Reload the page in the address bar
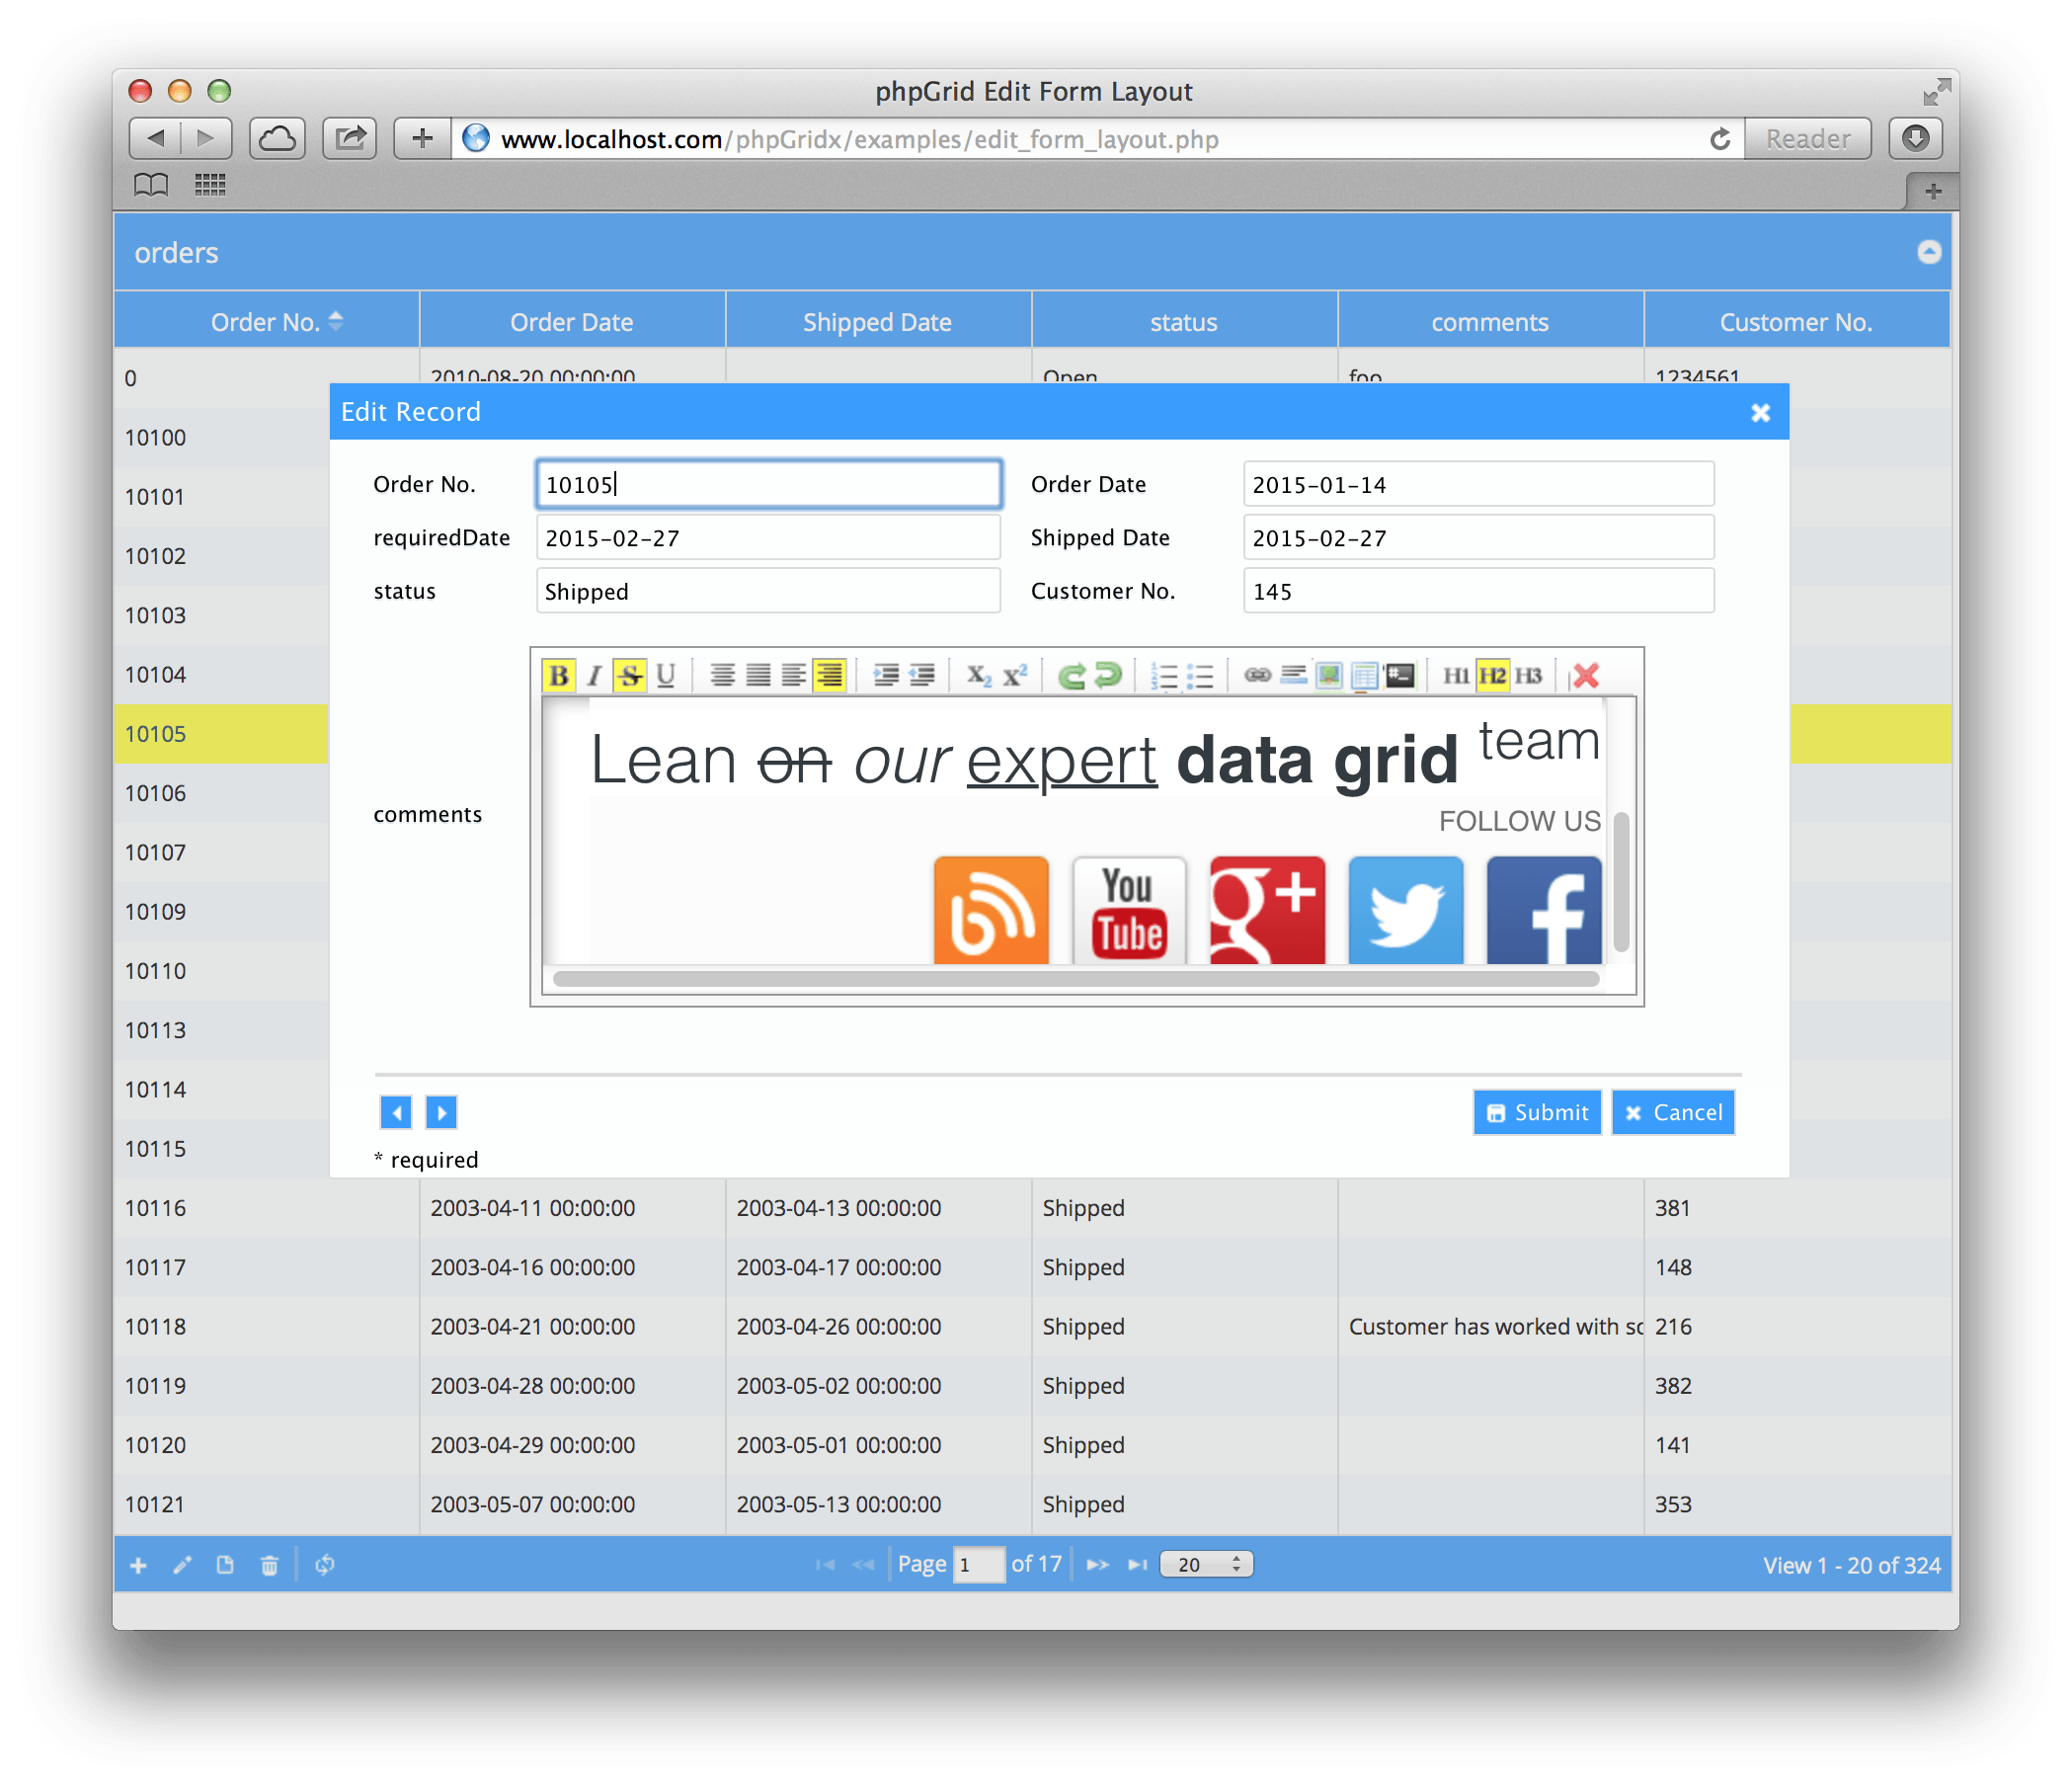The image size is (2072, 1786). tap(1720, 139)
